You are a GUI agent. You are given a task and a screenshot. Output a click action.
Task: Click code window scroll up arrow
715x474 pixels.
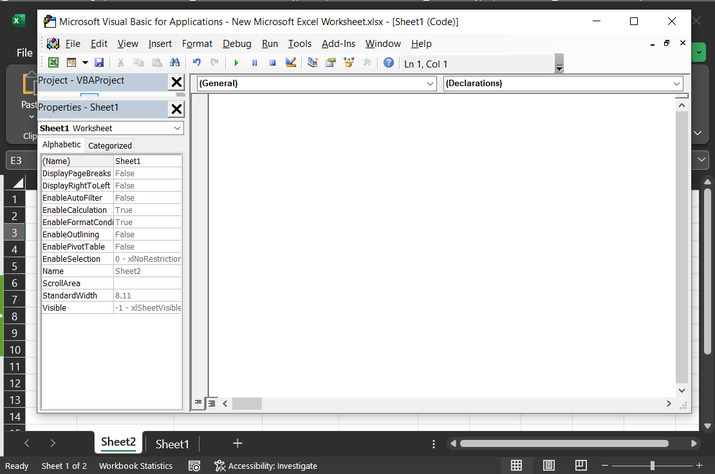click(682, 105)
